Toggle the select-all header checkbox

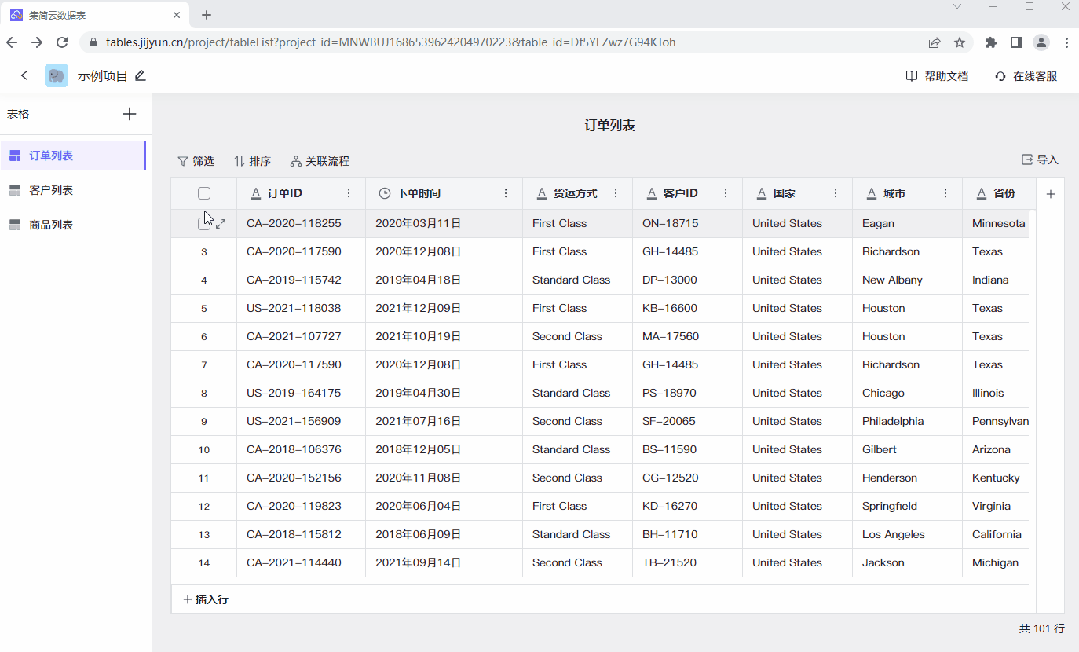pos(204,193)
